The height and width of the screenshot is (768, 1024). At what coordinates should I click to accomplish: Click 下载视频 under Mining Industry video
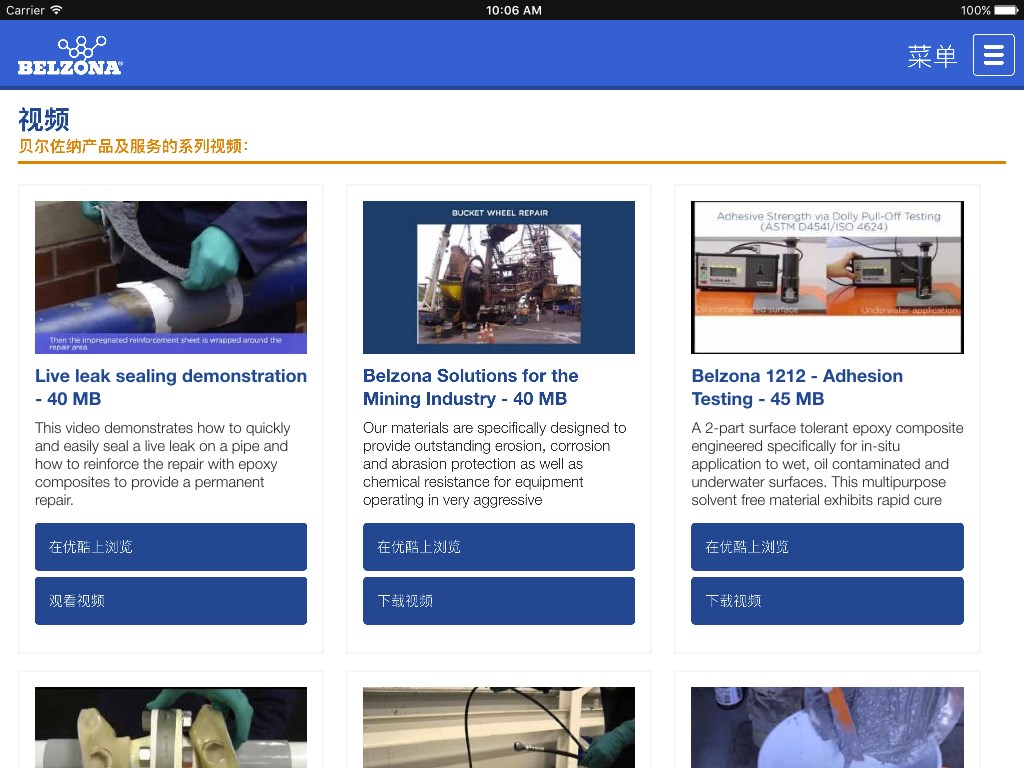click(499, 601)
